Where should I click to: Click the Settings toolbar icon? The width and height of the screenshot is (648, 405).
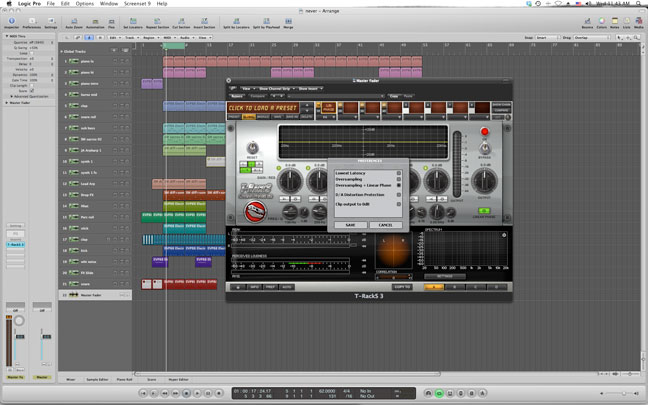tap(51, 22)
